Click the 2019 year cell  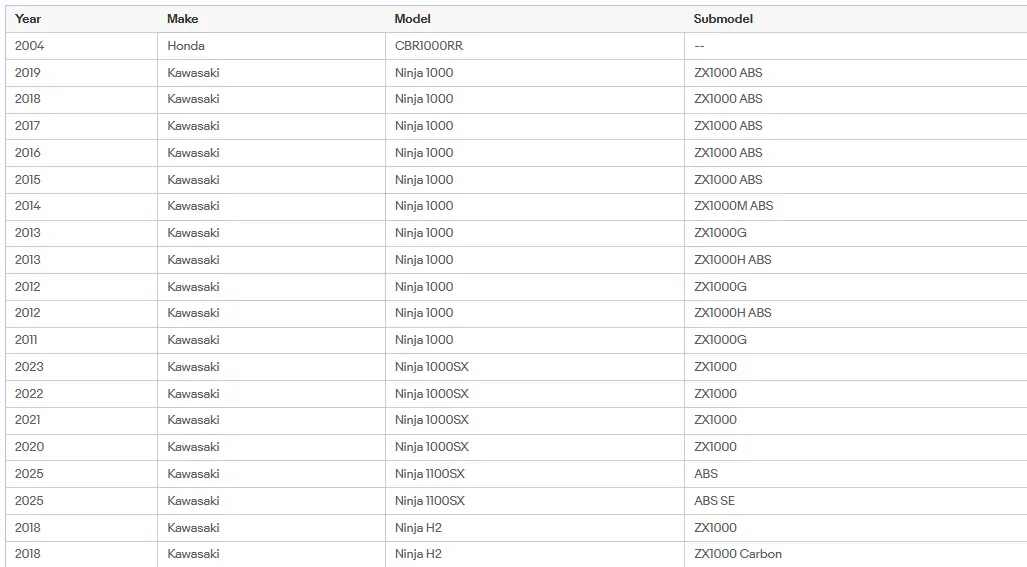tap(28, 73)
